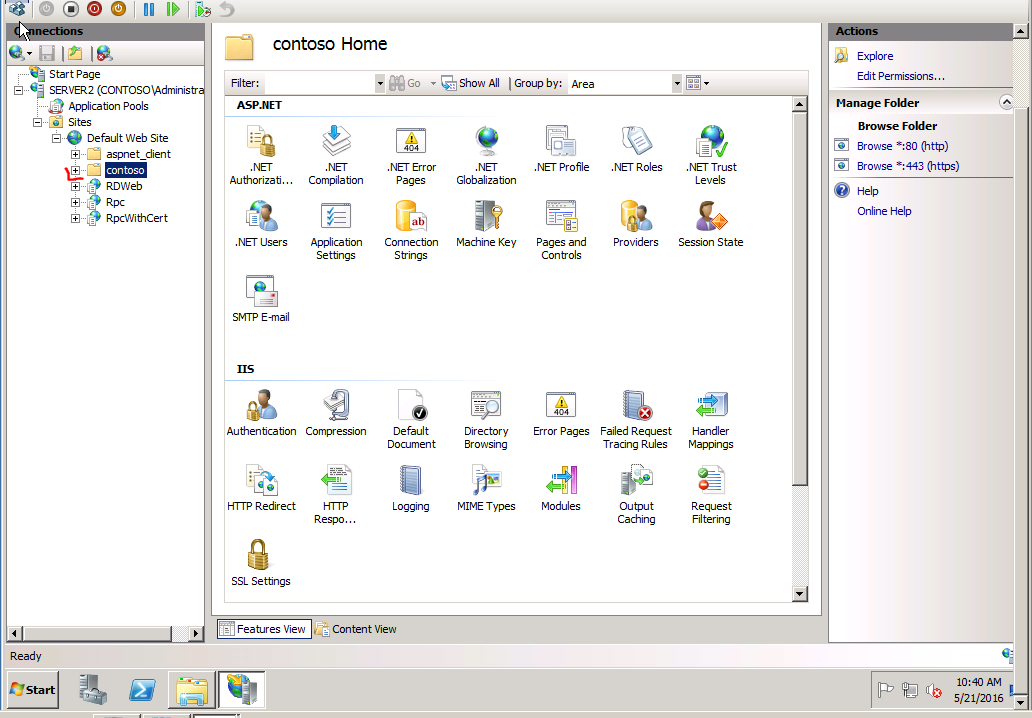This screenshot has height=718, width=1032.
Task: Collapse the SERVER2 tree node
Action: point(18,90)
